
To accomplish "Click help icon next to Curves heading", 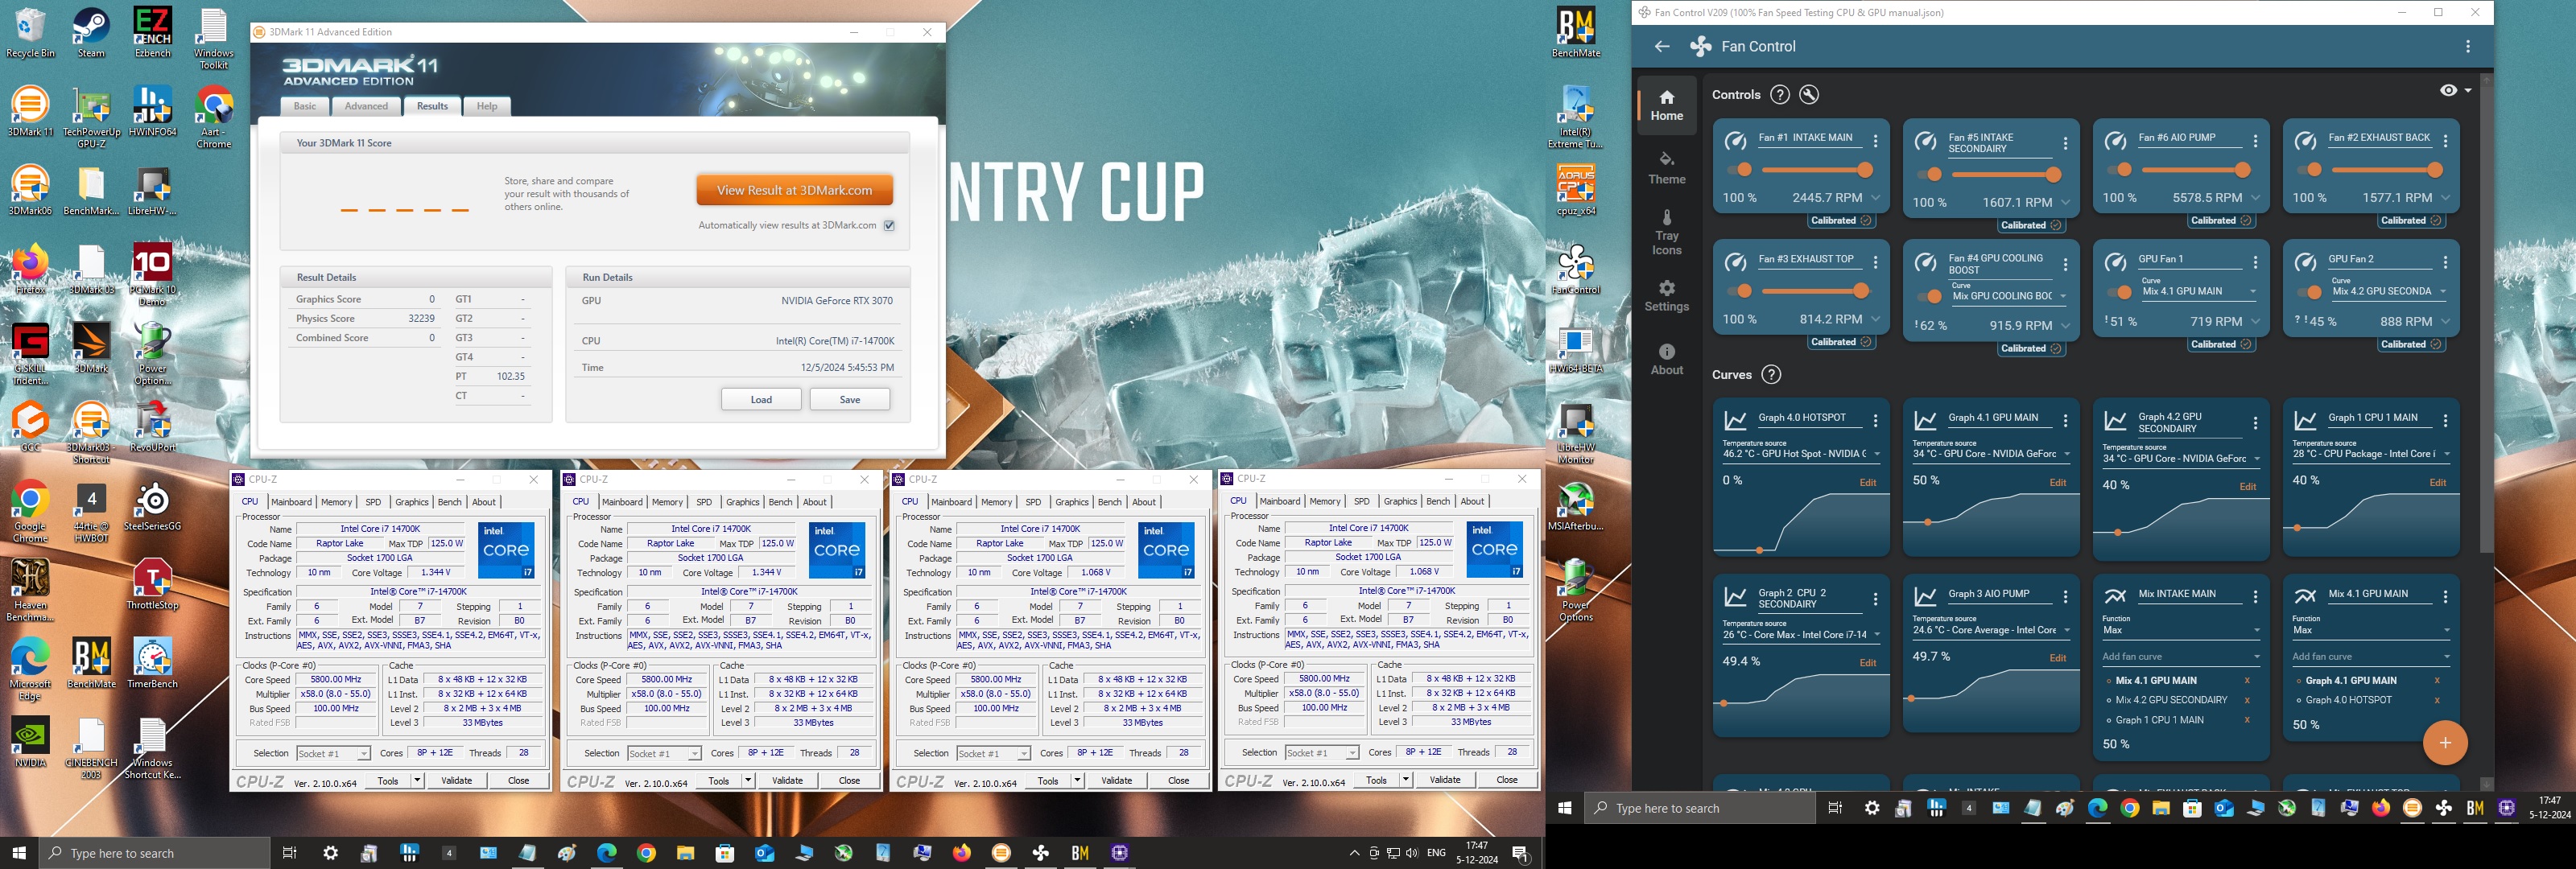I will (x=1771, y=374).
